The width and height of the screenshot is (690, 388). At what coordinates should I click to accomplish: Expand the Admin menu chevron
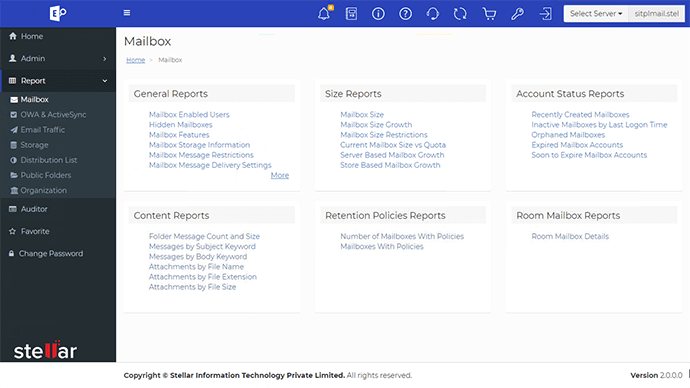(x=105, y=59)
